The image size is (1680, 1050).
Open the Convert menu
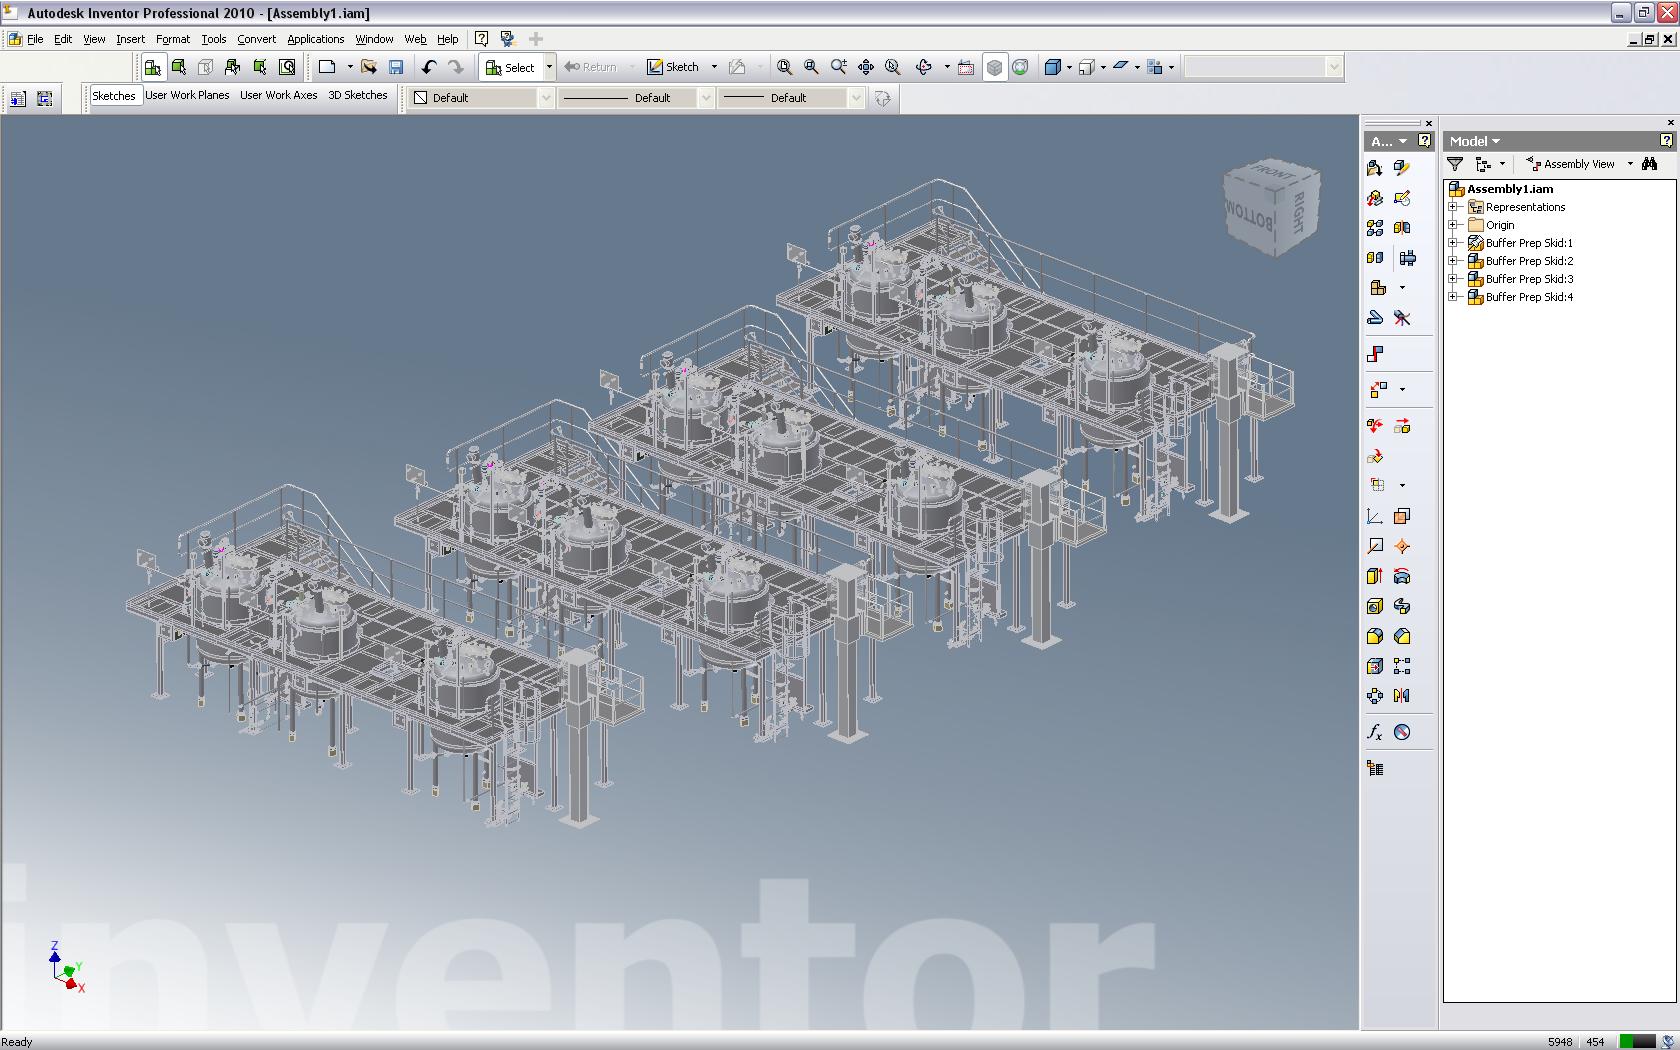[256, 39]
